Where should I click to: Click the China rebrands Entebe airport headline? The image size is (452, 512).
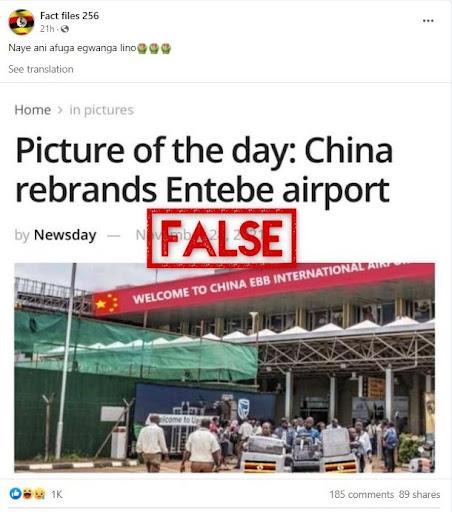204,171
